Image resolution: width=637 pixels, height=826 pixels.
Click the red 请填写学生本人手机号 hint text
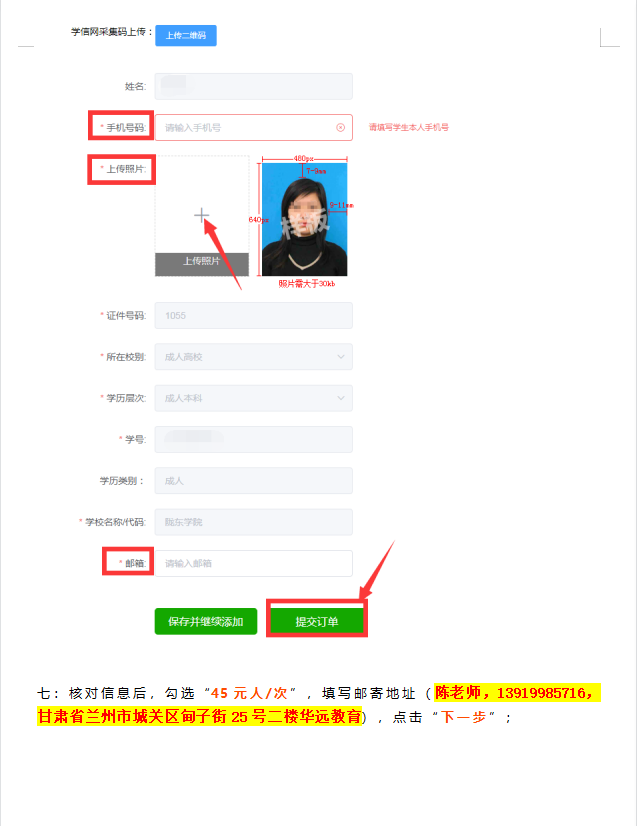point(408,127)
